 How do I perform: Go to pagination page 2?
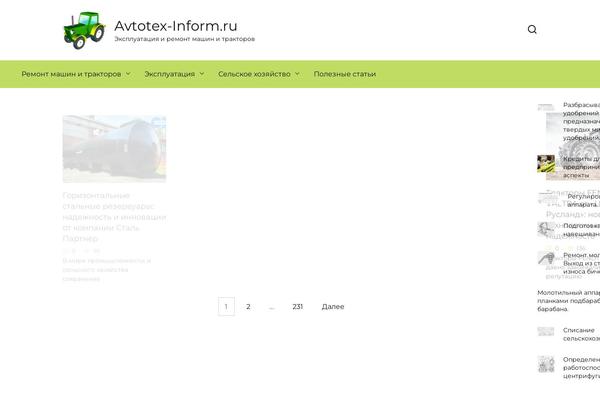(x=248, y=307)
